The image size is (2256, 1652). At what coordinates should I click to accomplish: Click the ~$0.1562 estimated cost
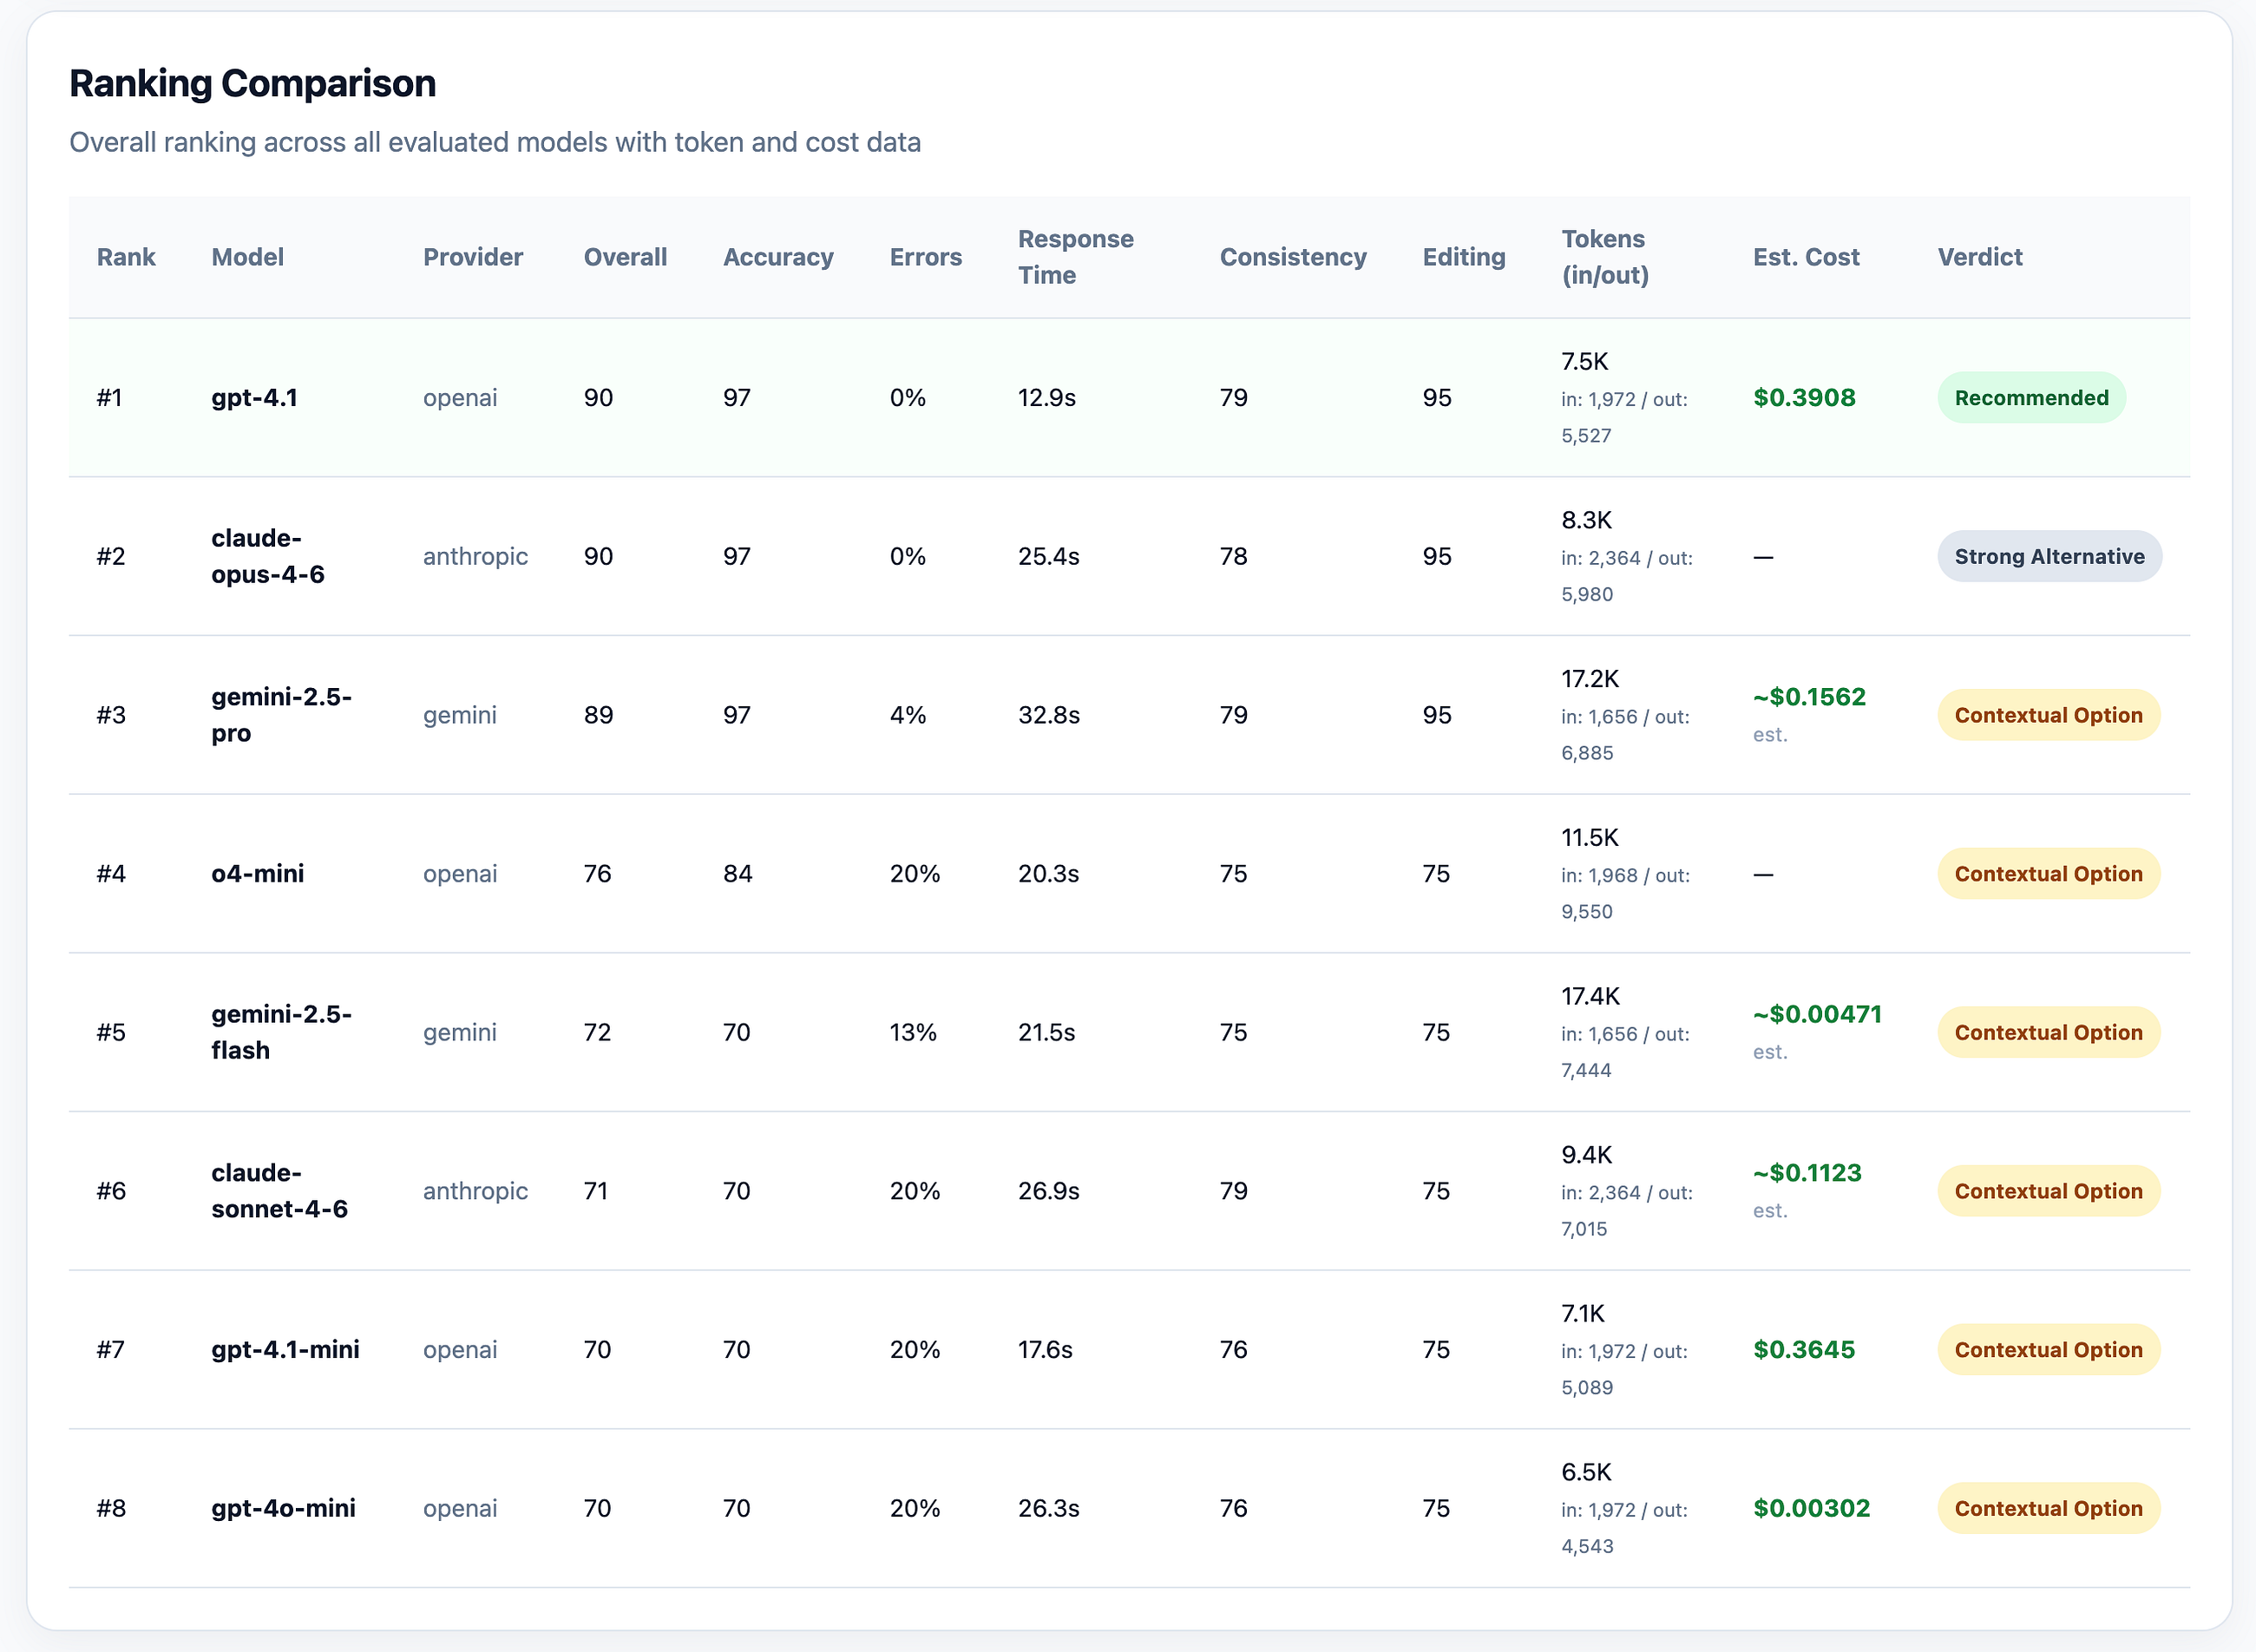pos(1809,697)
